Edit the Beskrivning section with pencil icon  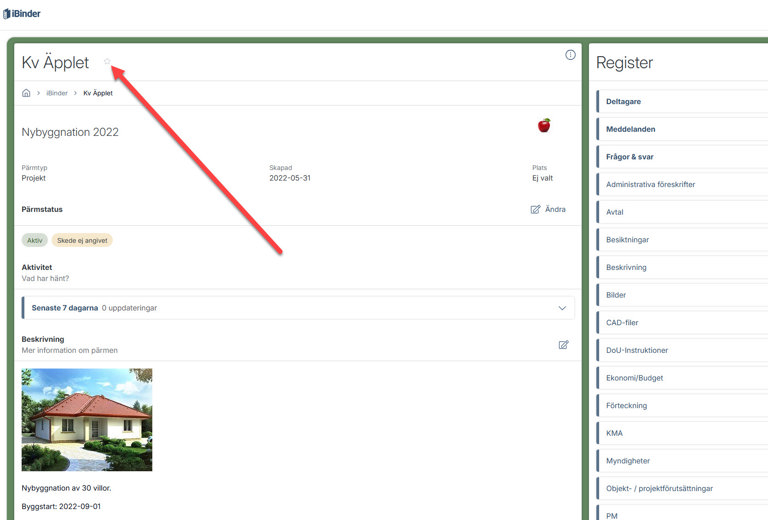point(563,345)
